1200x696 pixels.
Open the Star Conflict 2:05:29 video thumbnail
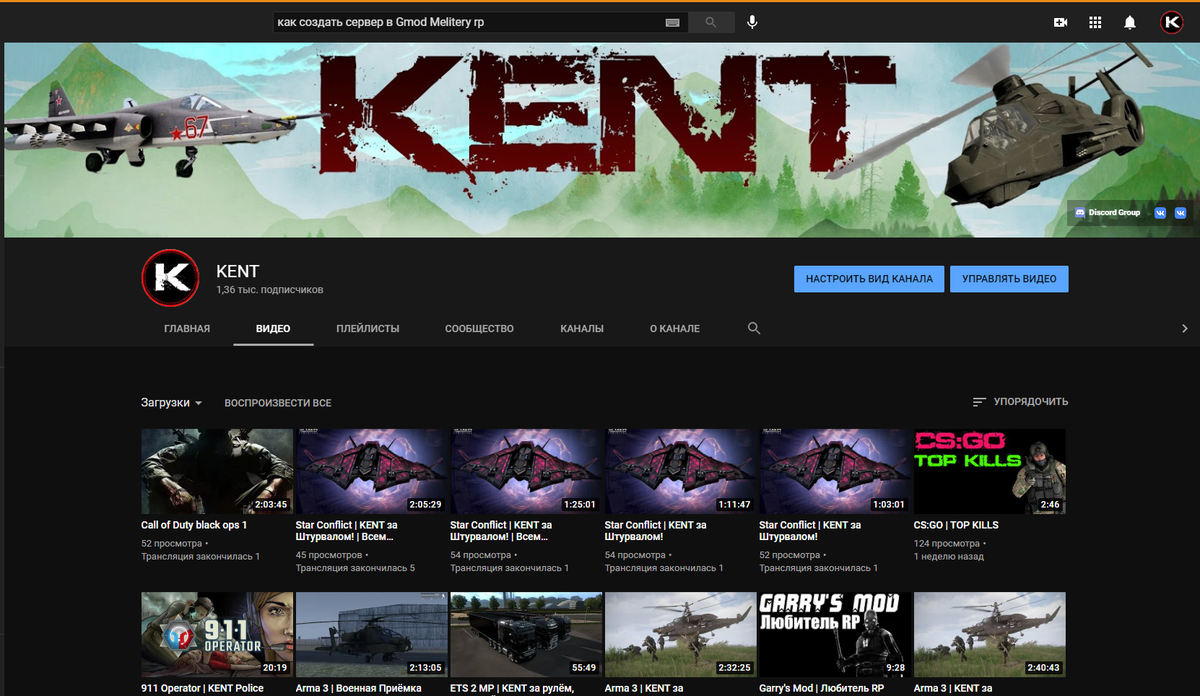(371, 472)
